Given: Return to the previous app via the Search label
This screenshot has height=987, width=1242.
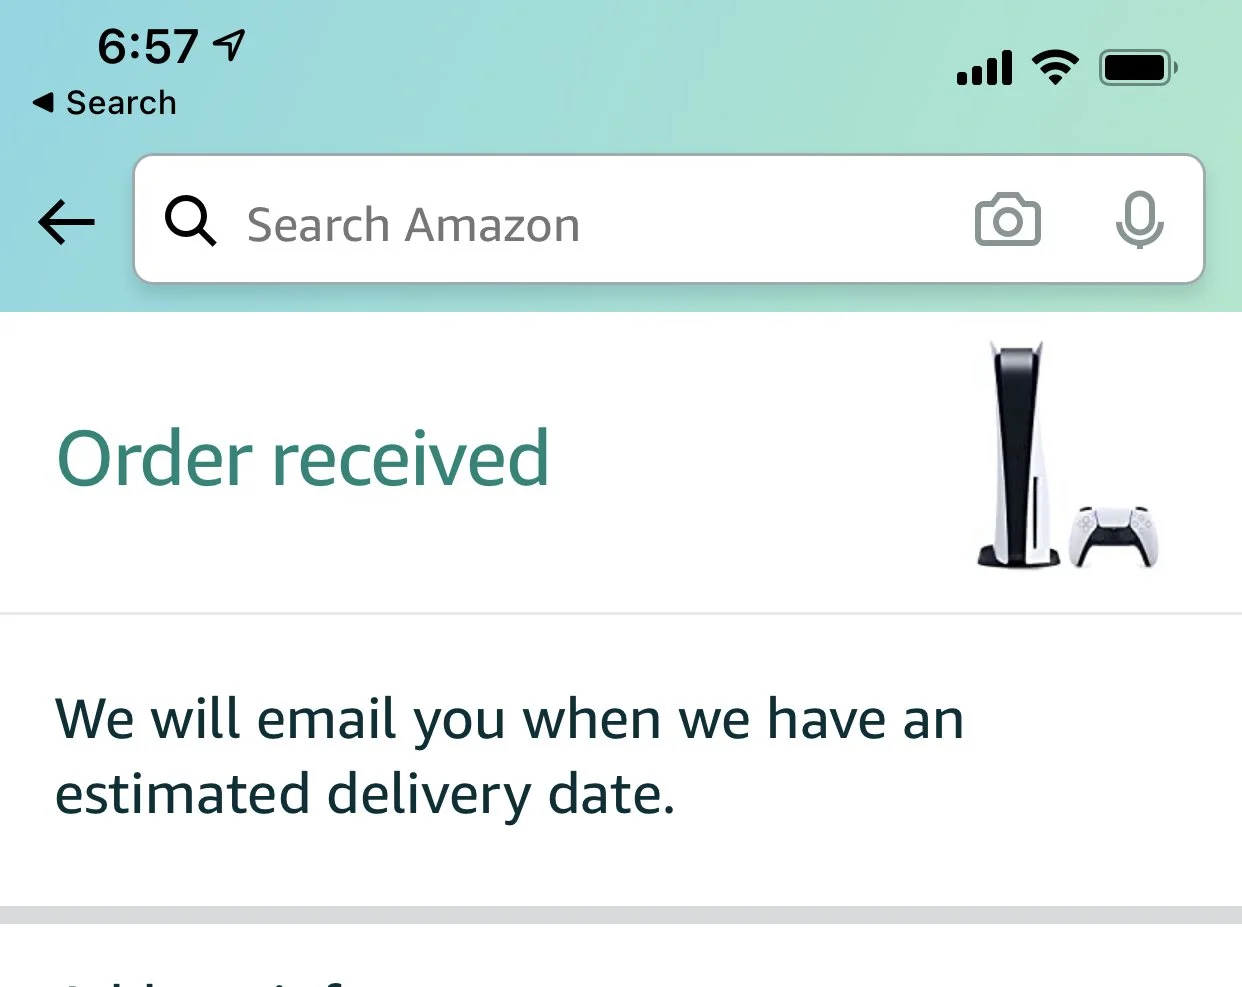Looking at the screenshot, I should click(121, 102).
